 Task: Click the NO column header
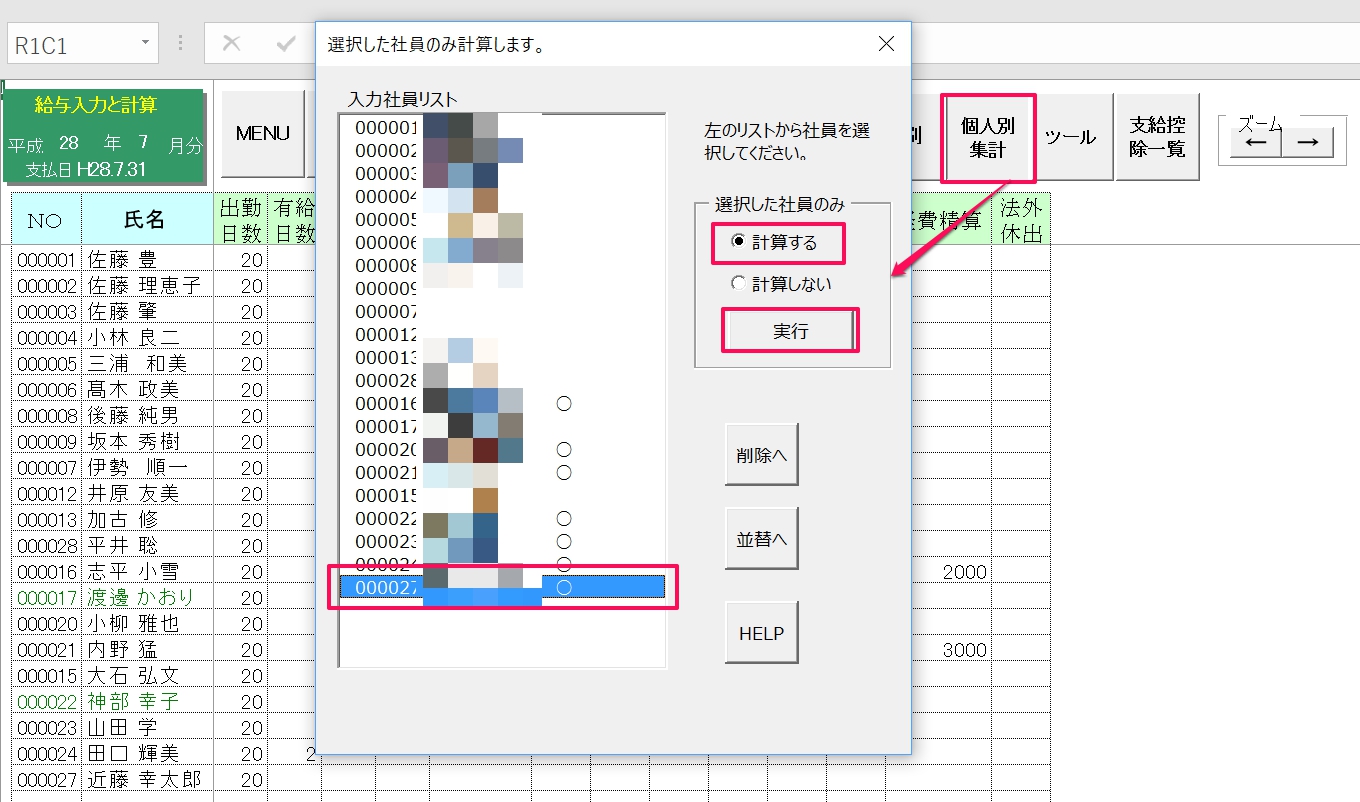pyautogui.click(x=46, y=219)
